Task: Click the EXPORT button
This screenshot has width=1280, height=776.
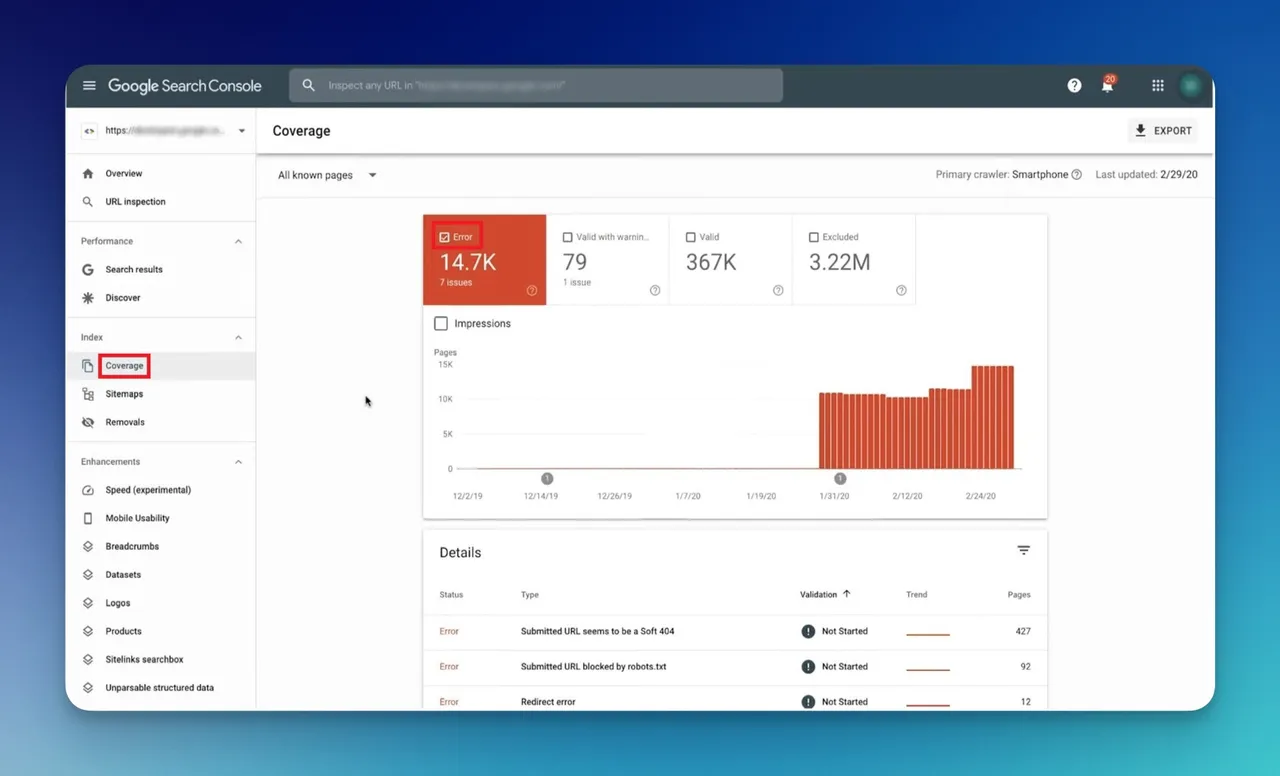Action: tap(1162, 131)
